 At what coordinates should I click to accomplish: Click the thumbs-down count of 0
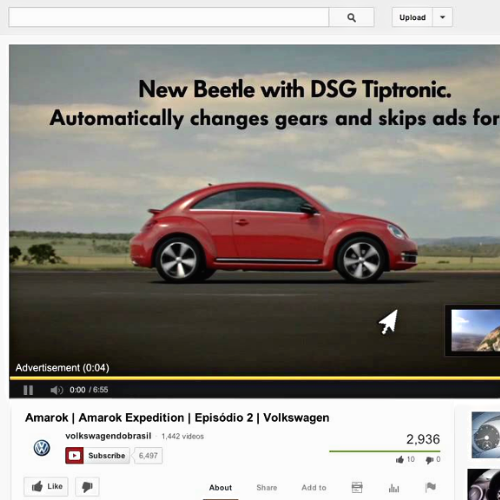[433, 460]
